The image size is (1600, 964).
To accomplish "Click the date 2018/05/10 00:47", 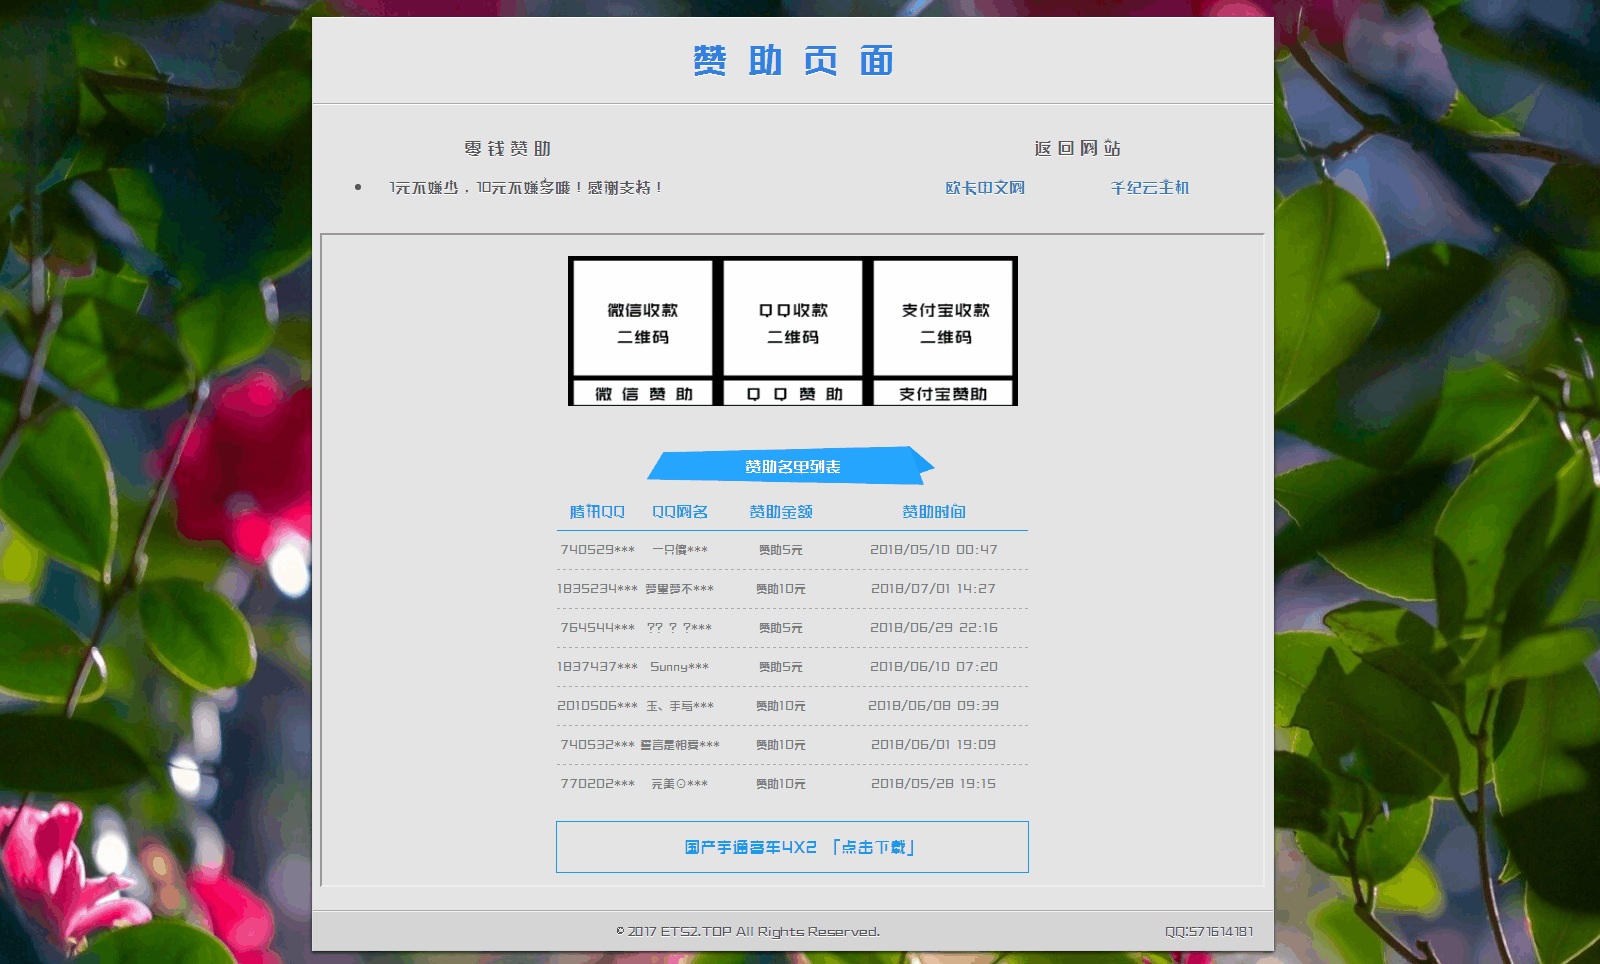I will coord(934,549).
